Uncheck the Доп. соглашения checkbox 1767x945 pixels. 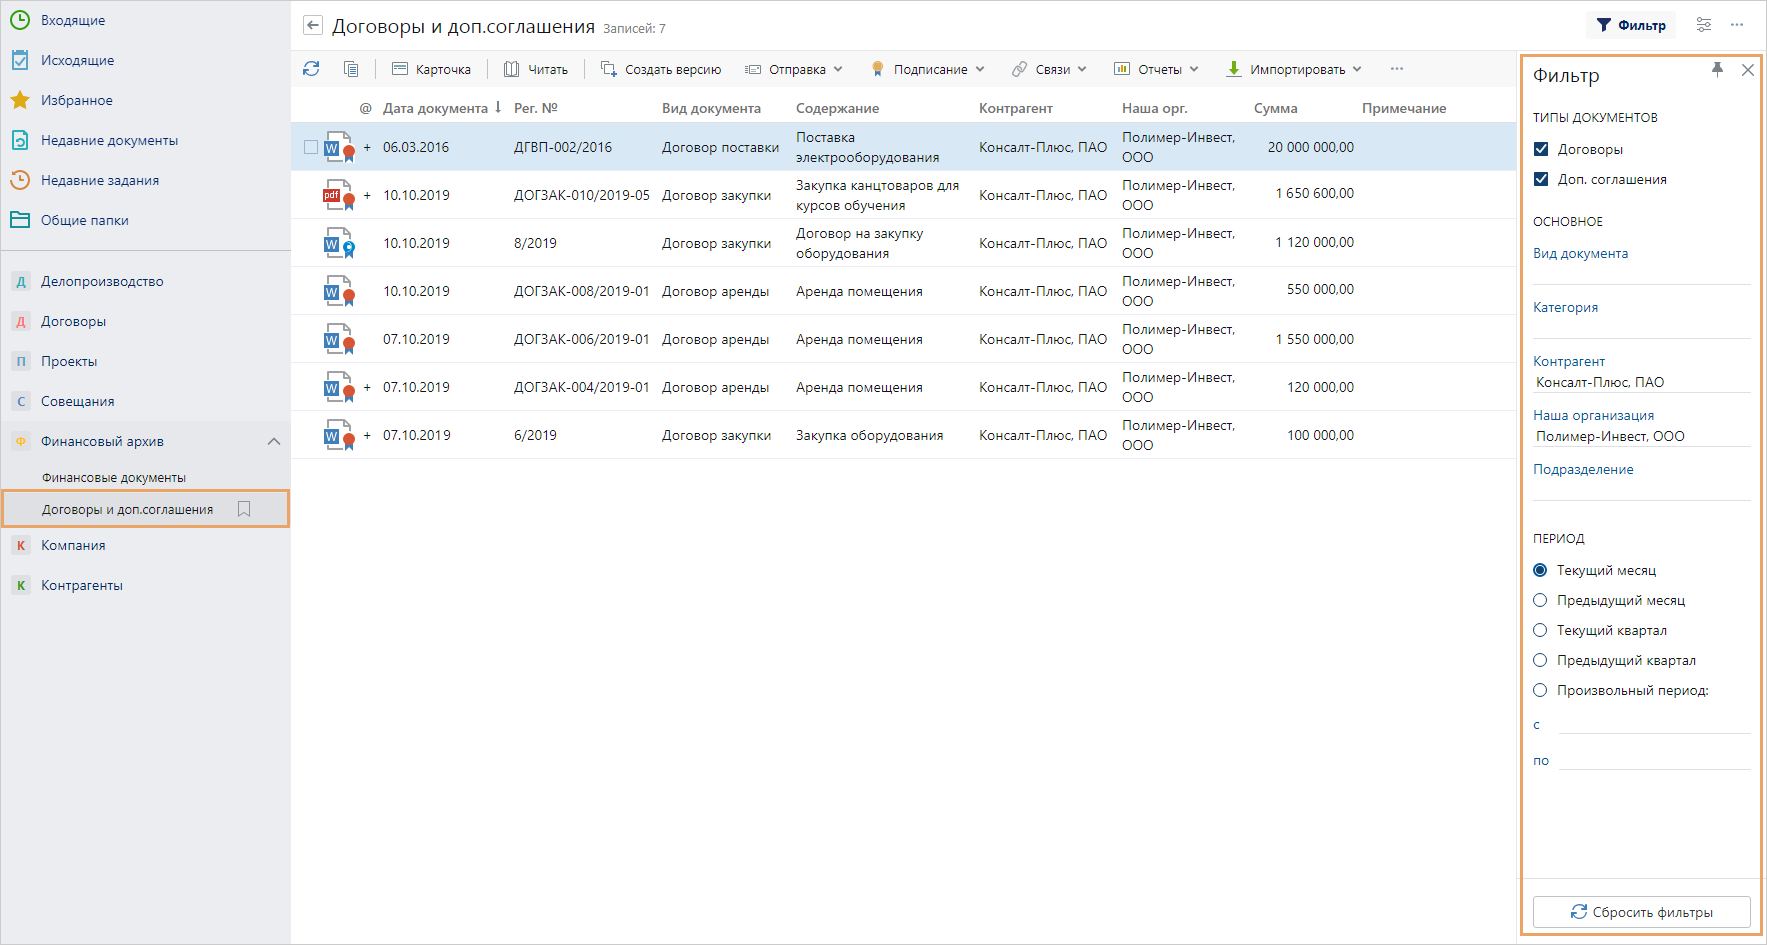(x=1541, y=179)
